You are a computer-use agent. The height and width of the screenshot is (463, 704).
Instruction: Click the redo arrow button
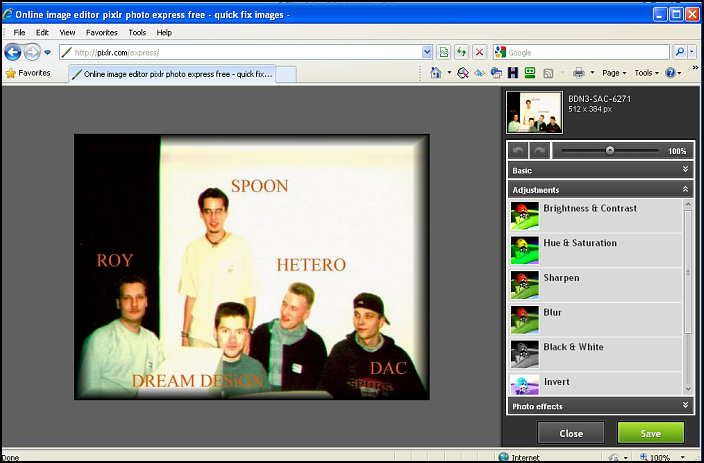coord(538,150)
